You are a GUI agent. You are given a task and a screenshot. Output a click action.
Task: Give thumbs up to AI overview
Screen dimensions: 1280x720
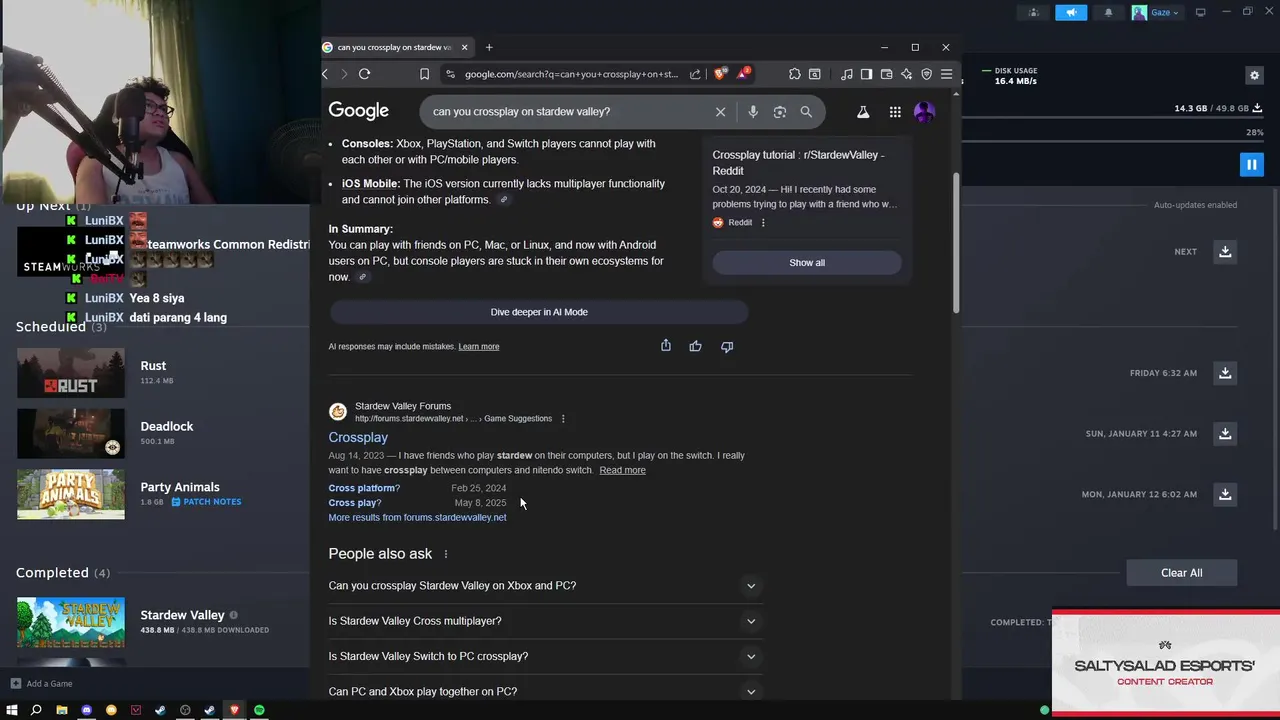tap(696, 346)
